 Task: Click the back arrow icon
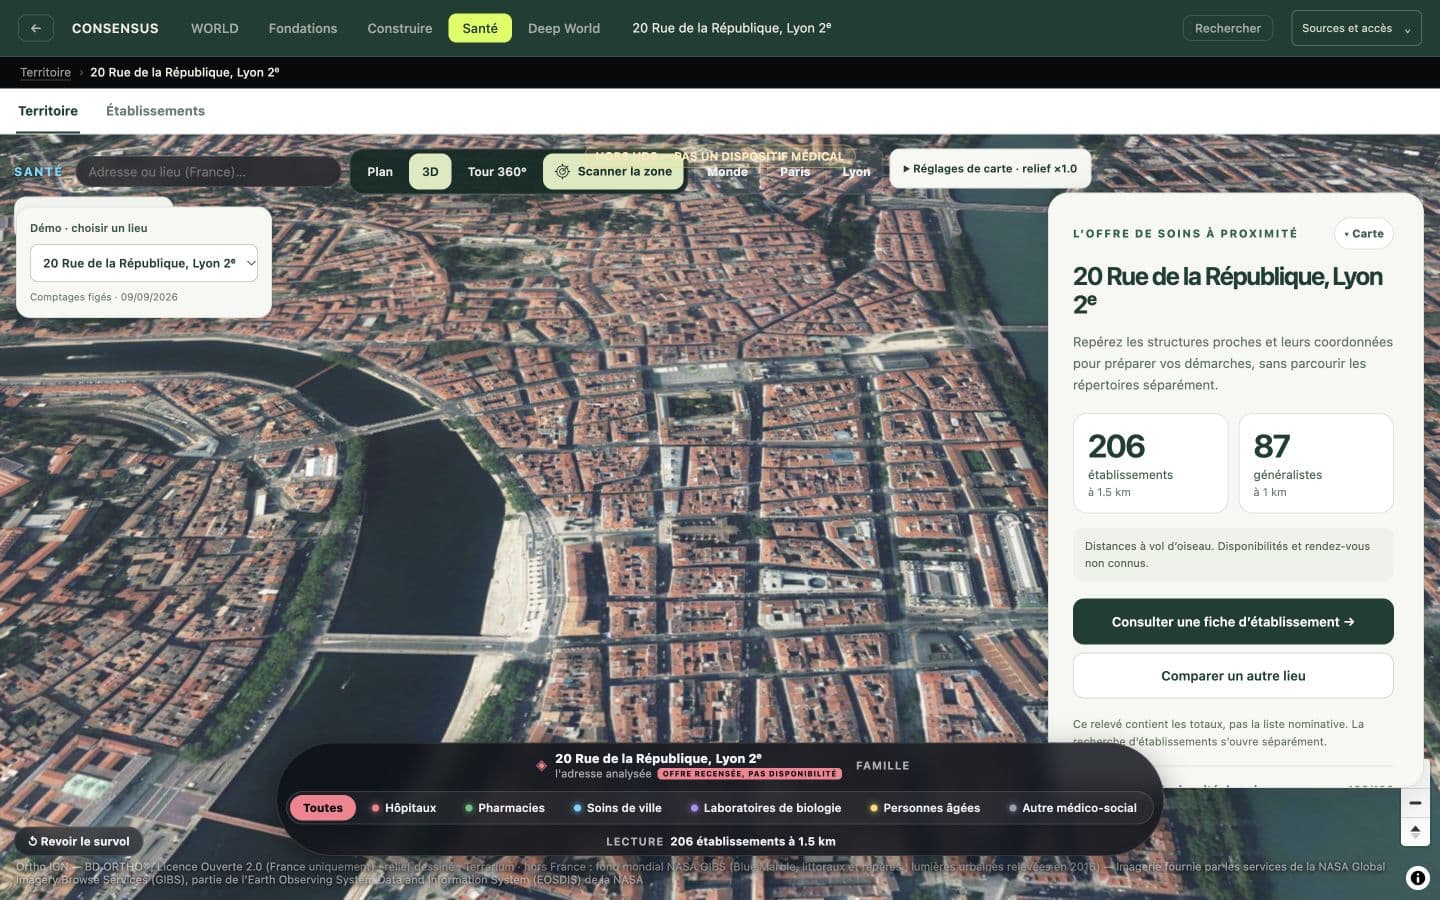36,28
